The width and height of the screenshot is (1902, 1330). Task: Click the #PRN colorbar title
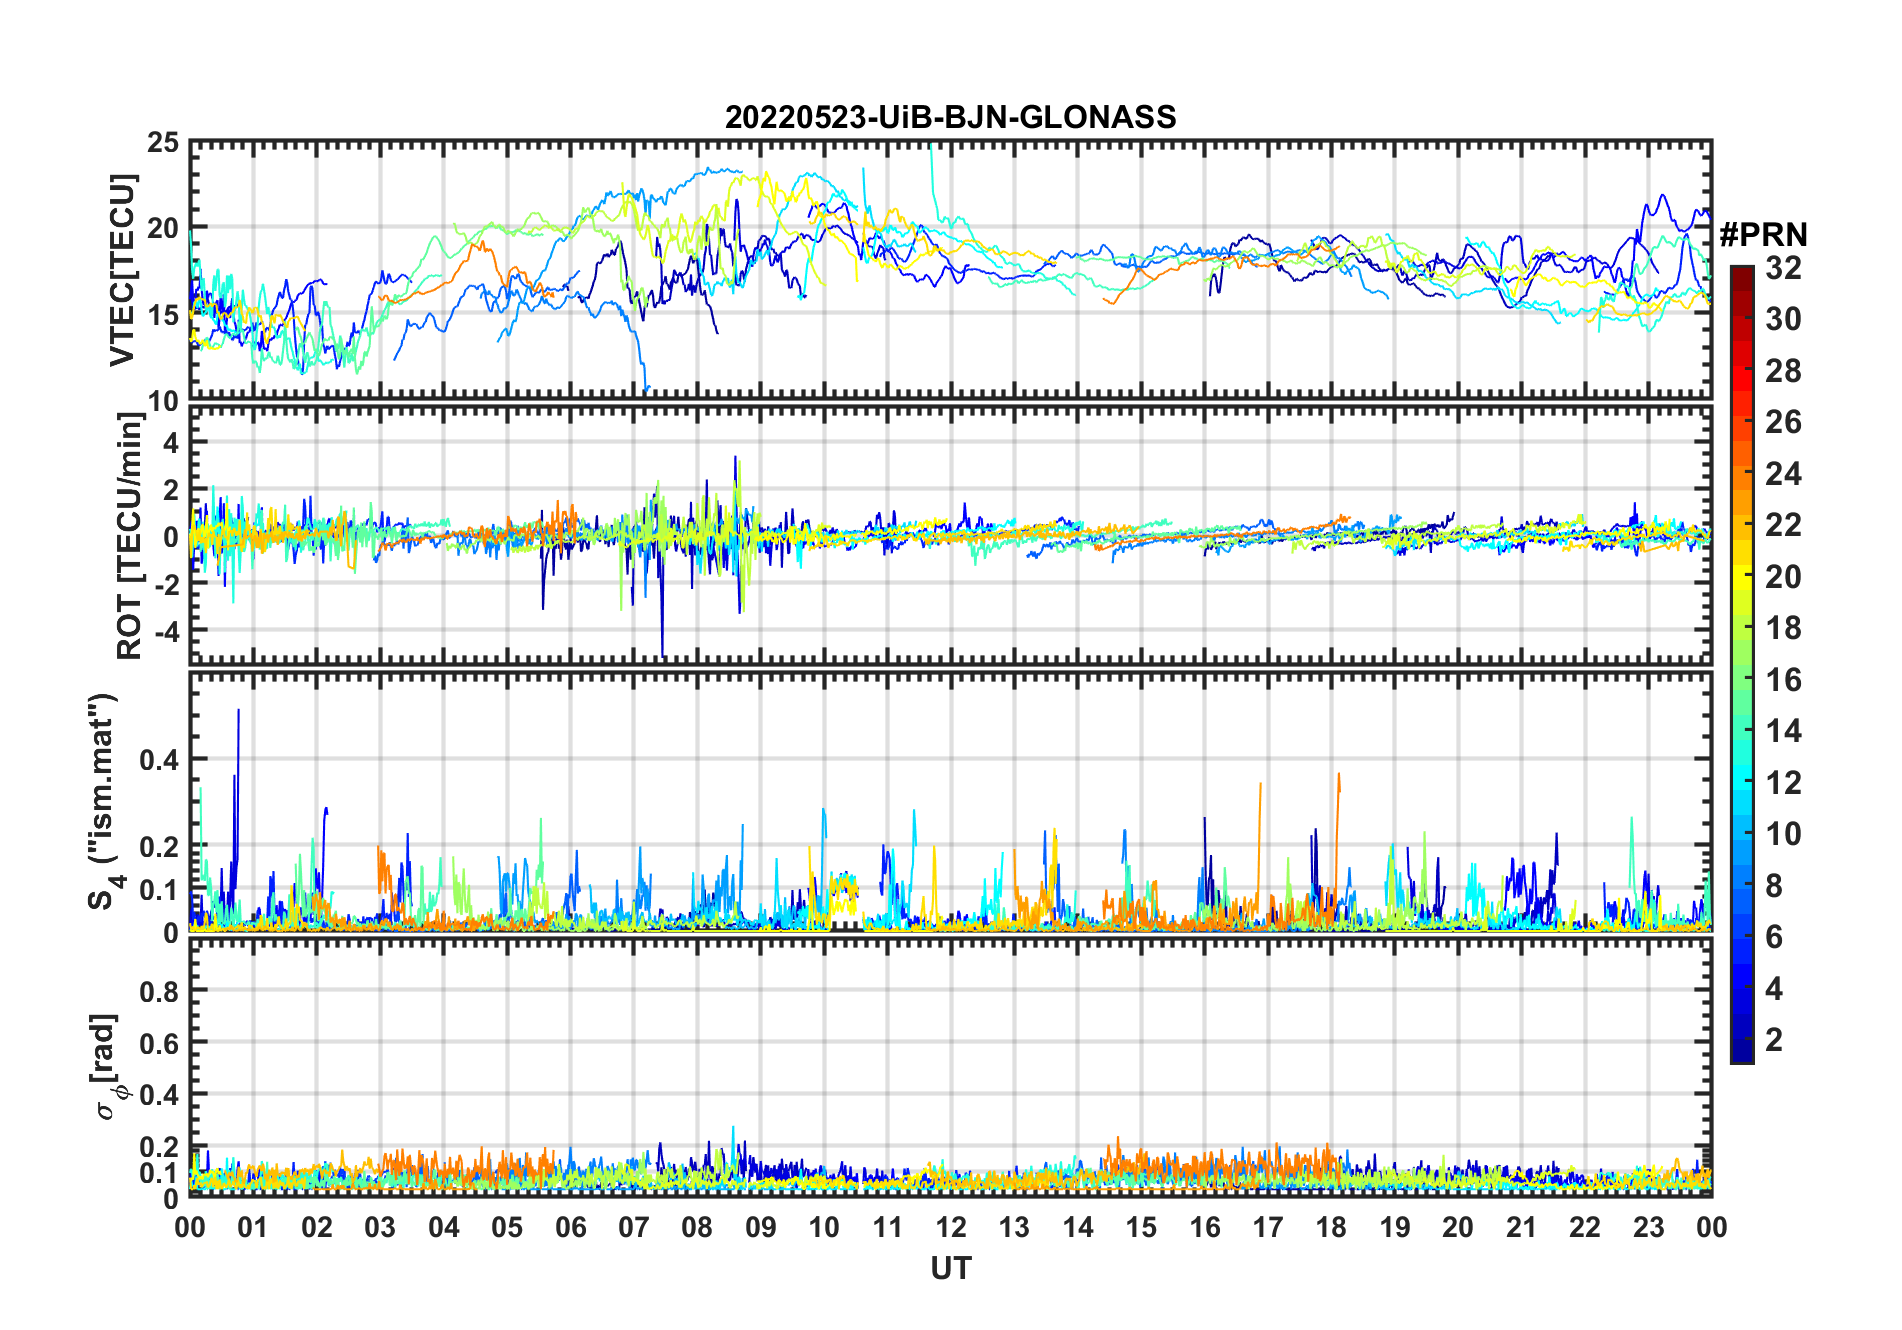pos(1763,235)
